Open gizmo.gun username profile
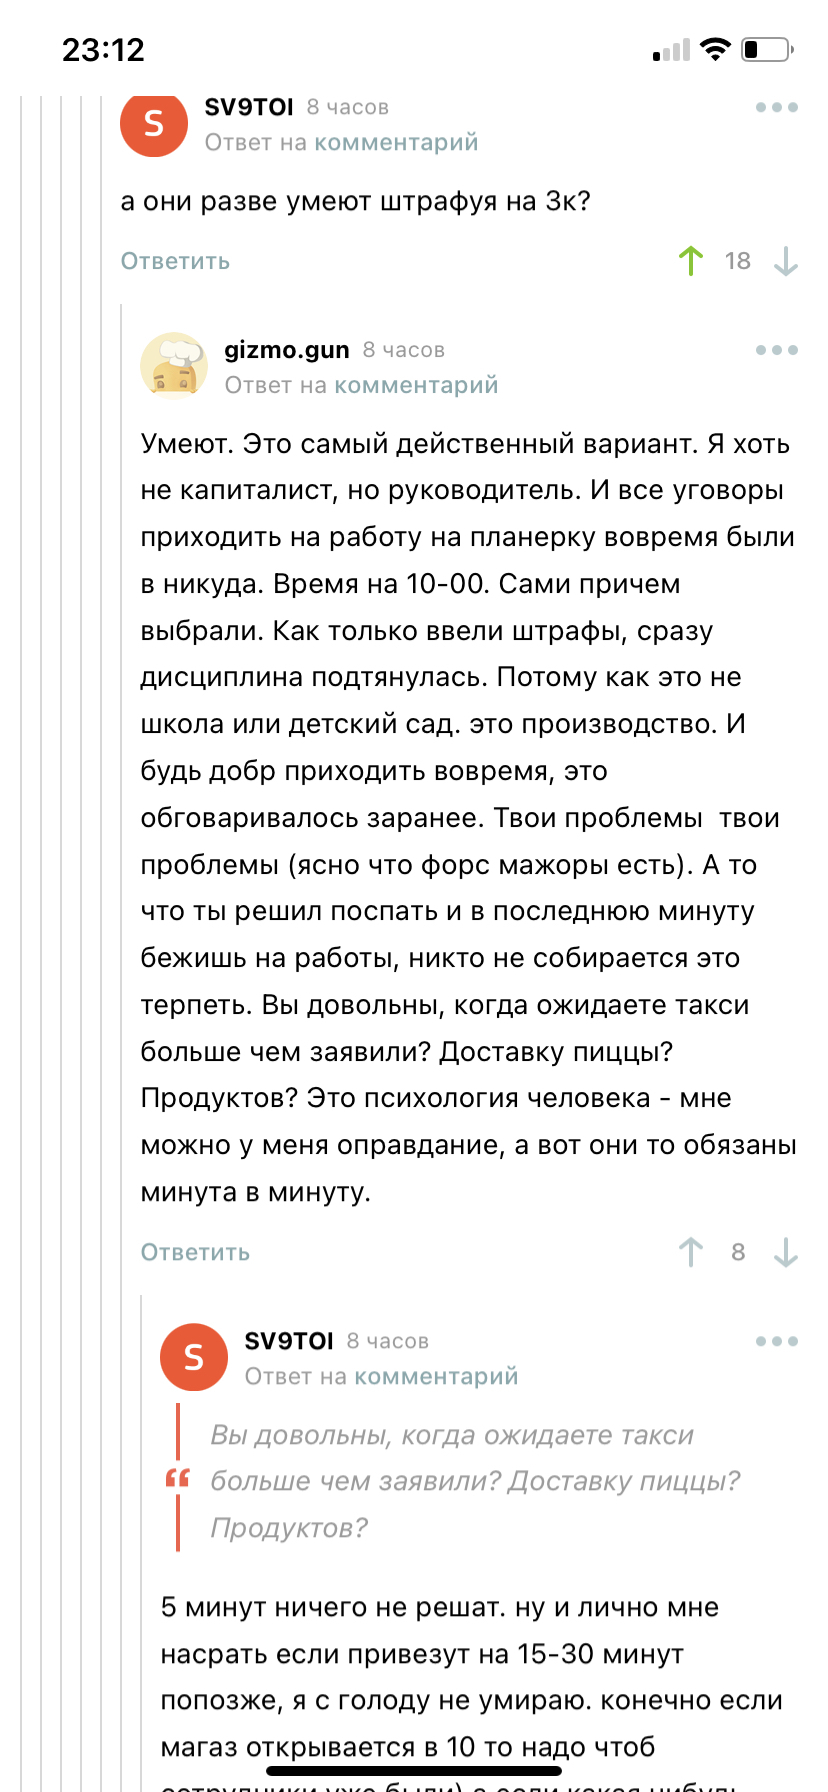828x1792 pixels. (287, 350)
